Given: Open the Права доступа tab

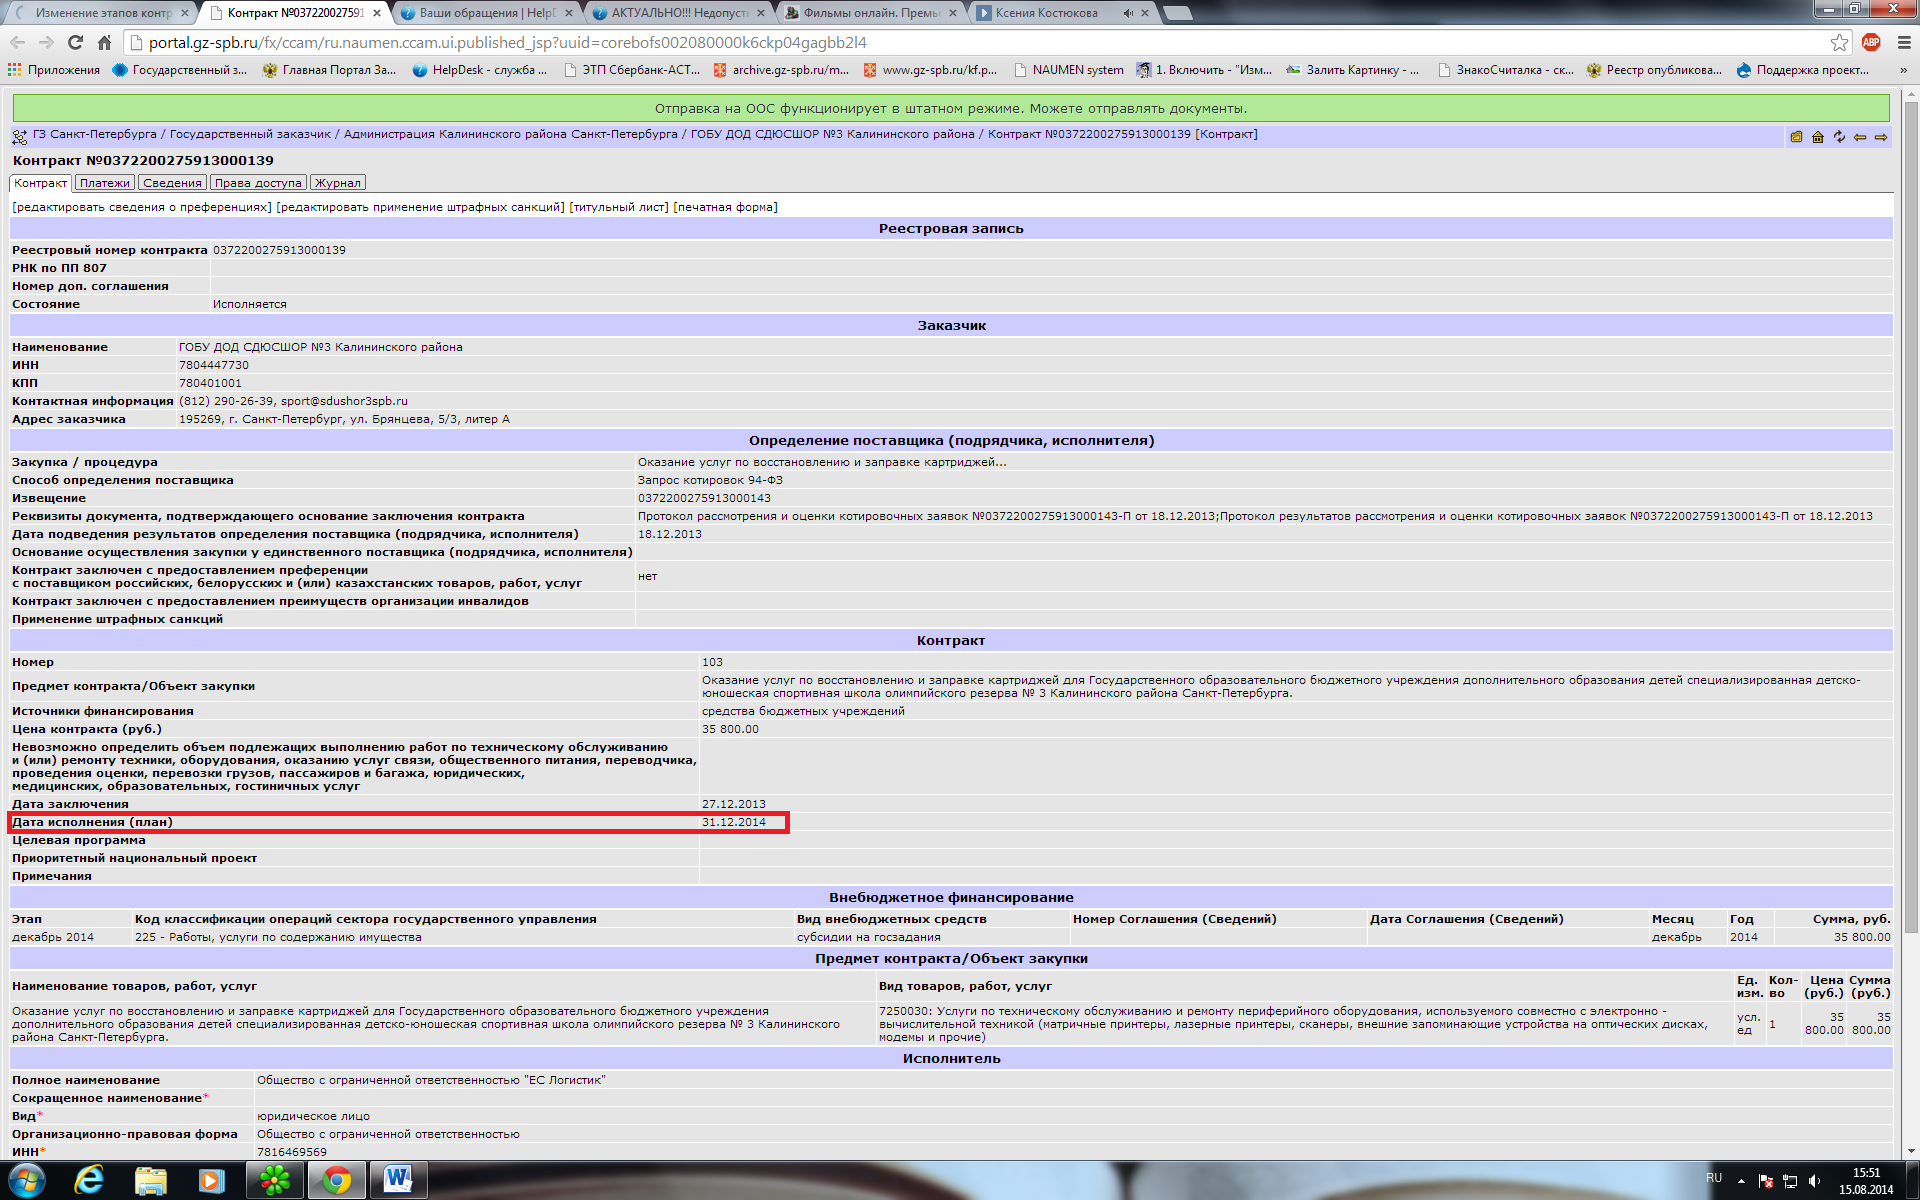Looking at the screenshot, I should (258, 183).
